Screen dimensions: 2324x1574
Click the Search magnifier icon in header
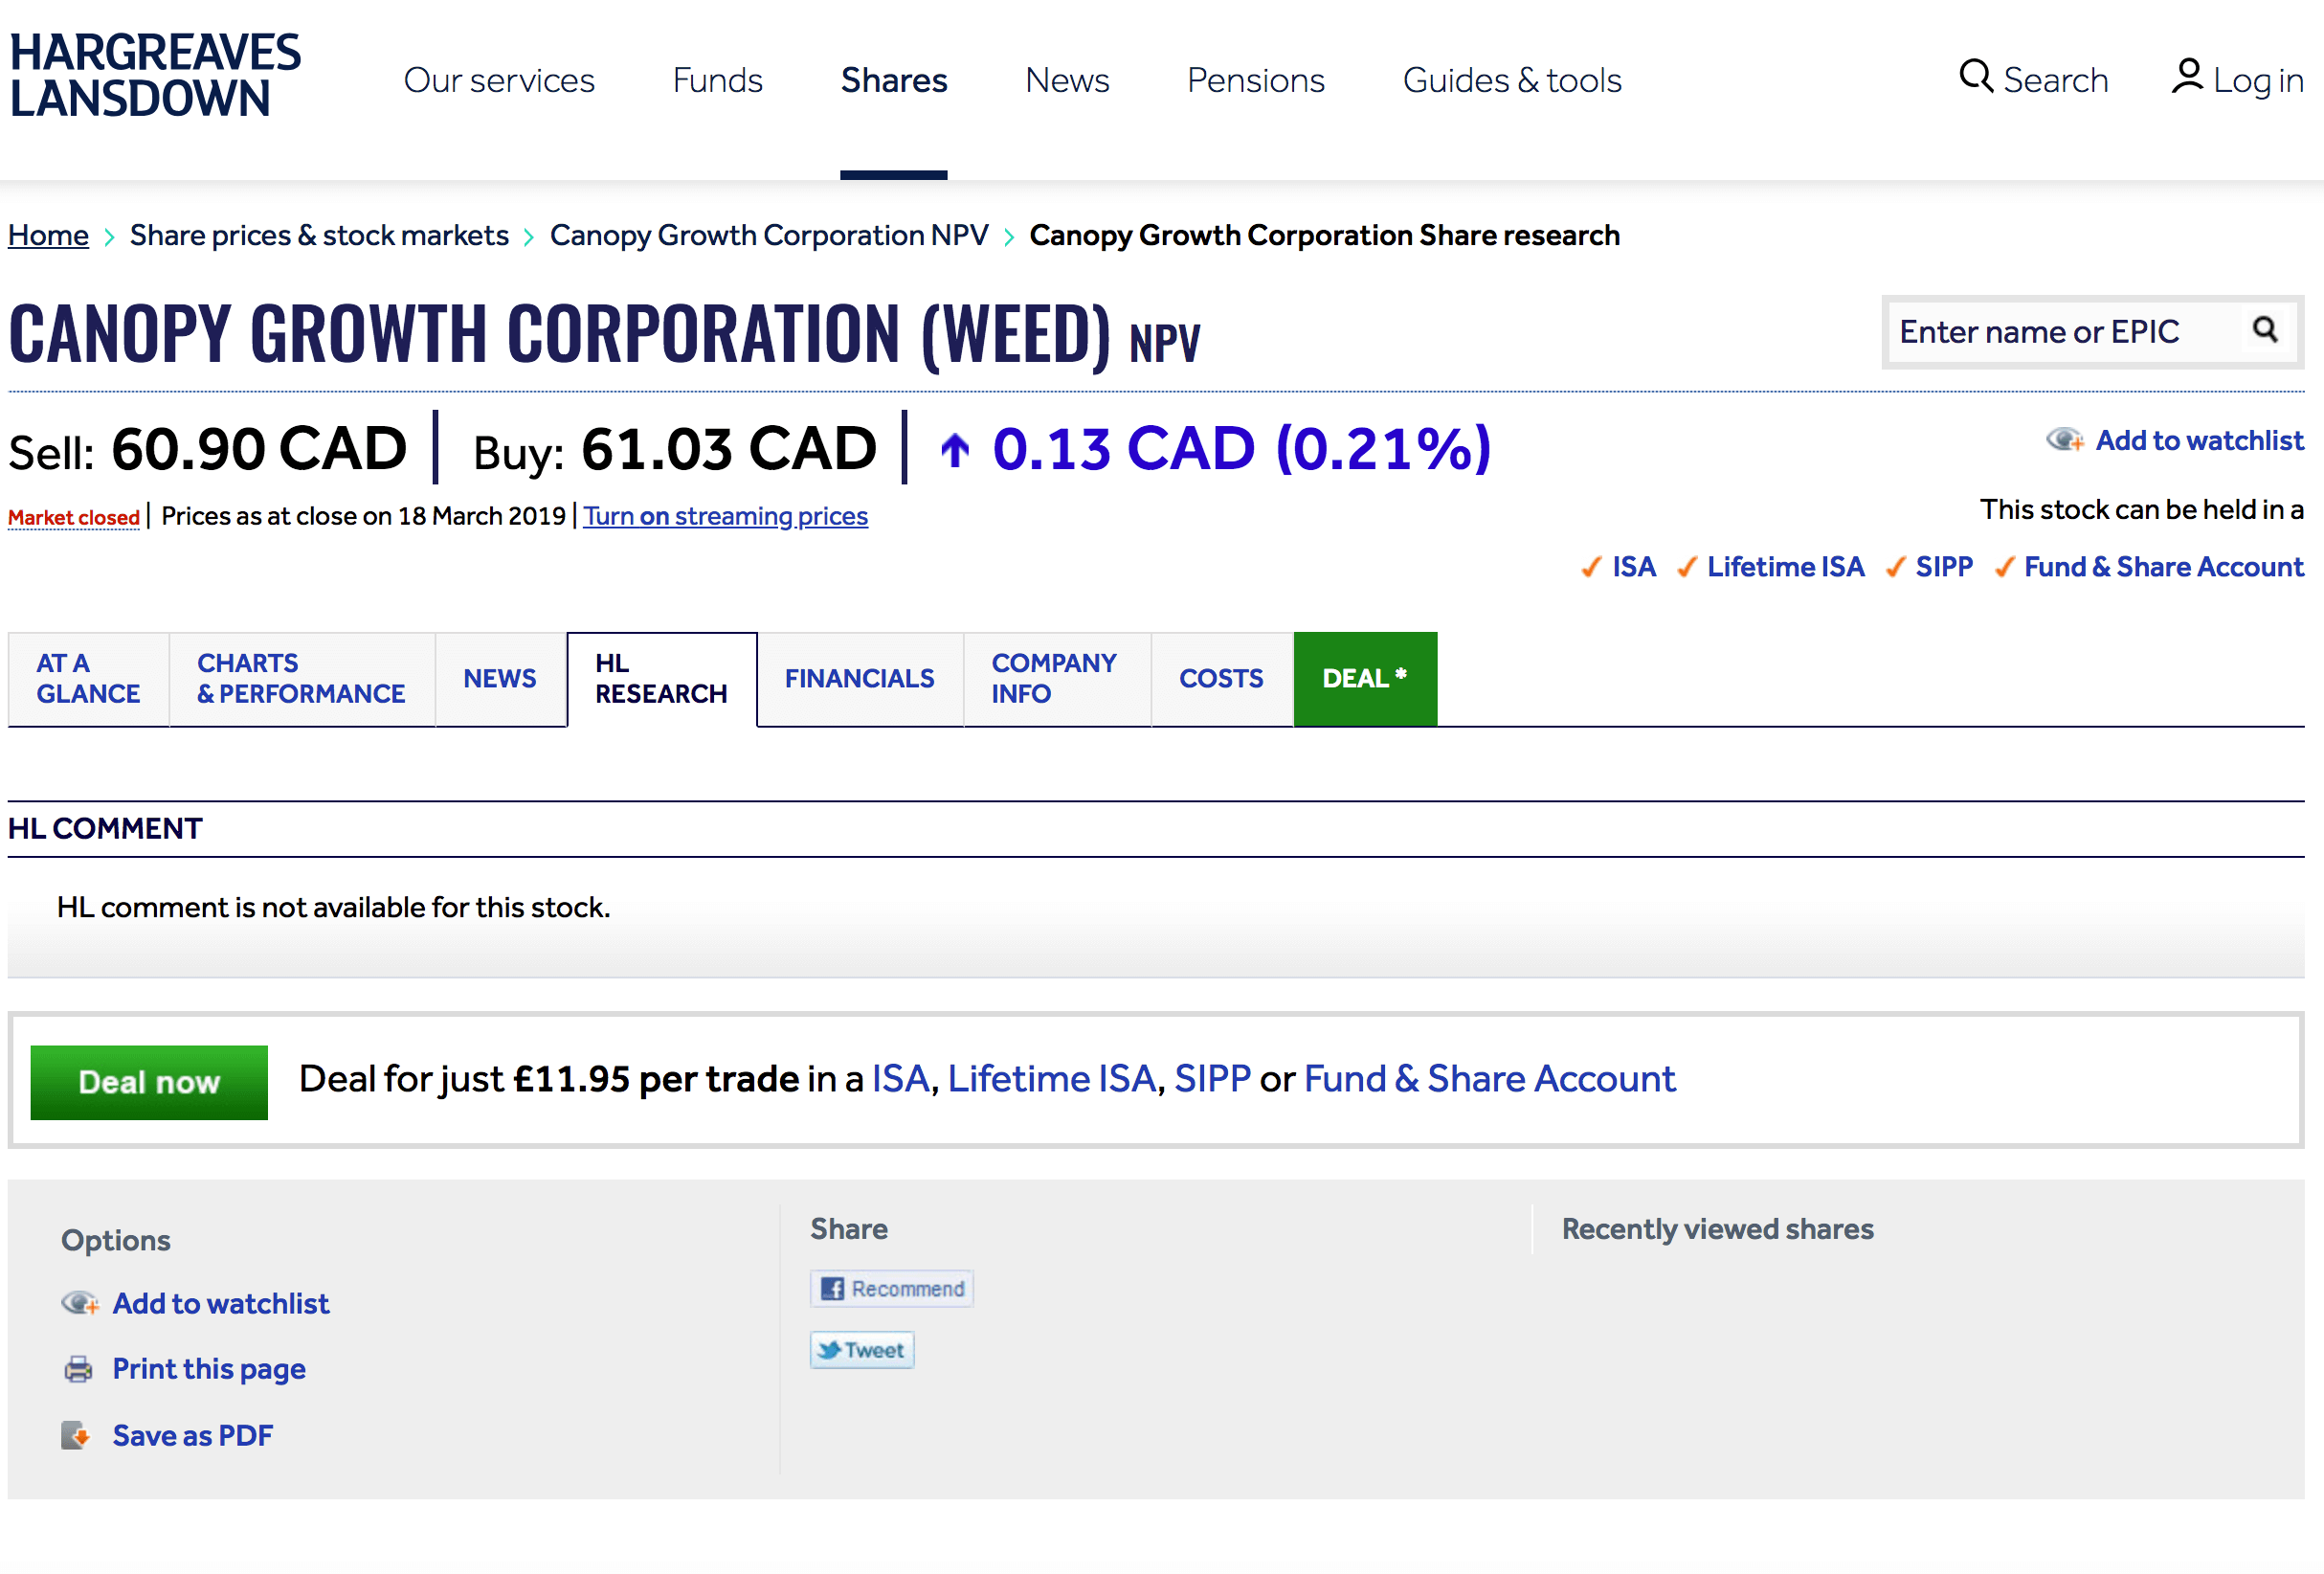click(x=1976, y=76)
